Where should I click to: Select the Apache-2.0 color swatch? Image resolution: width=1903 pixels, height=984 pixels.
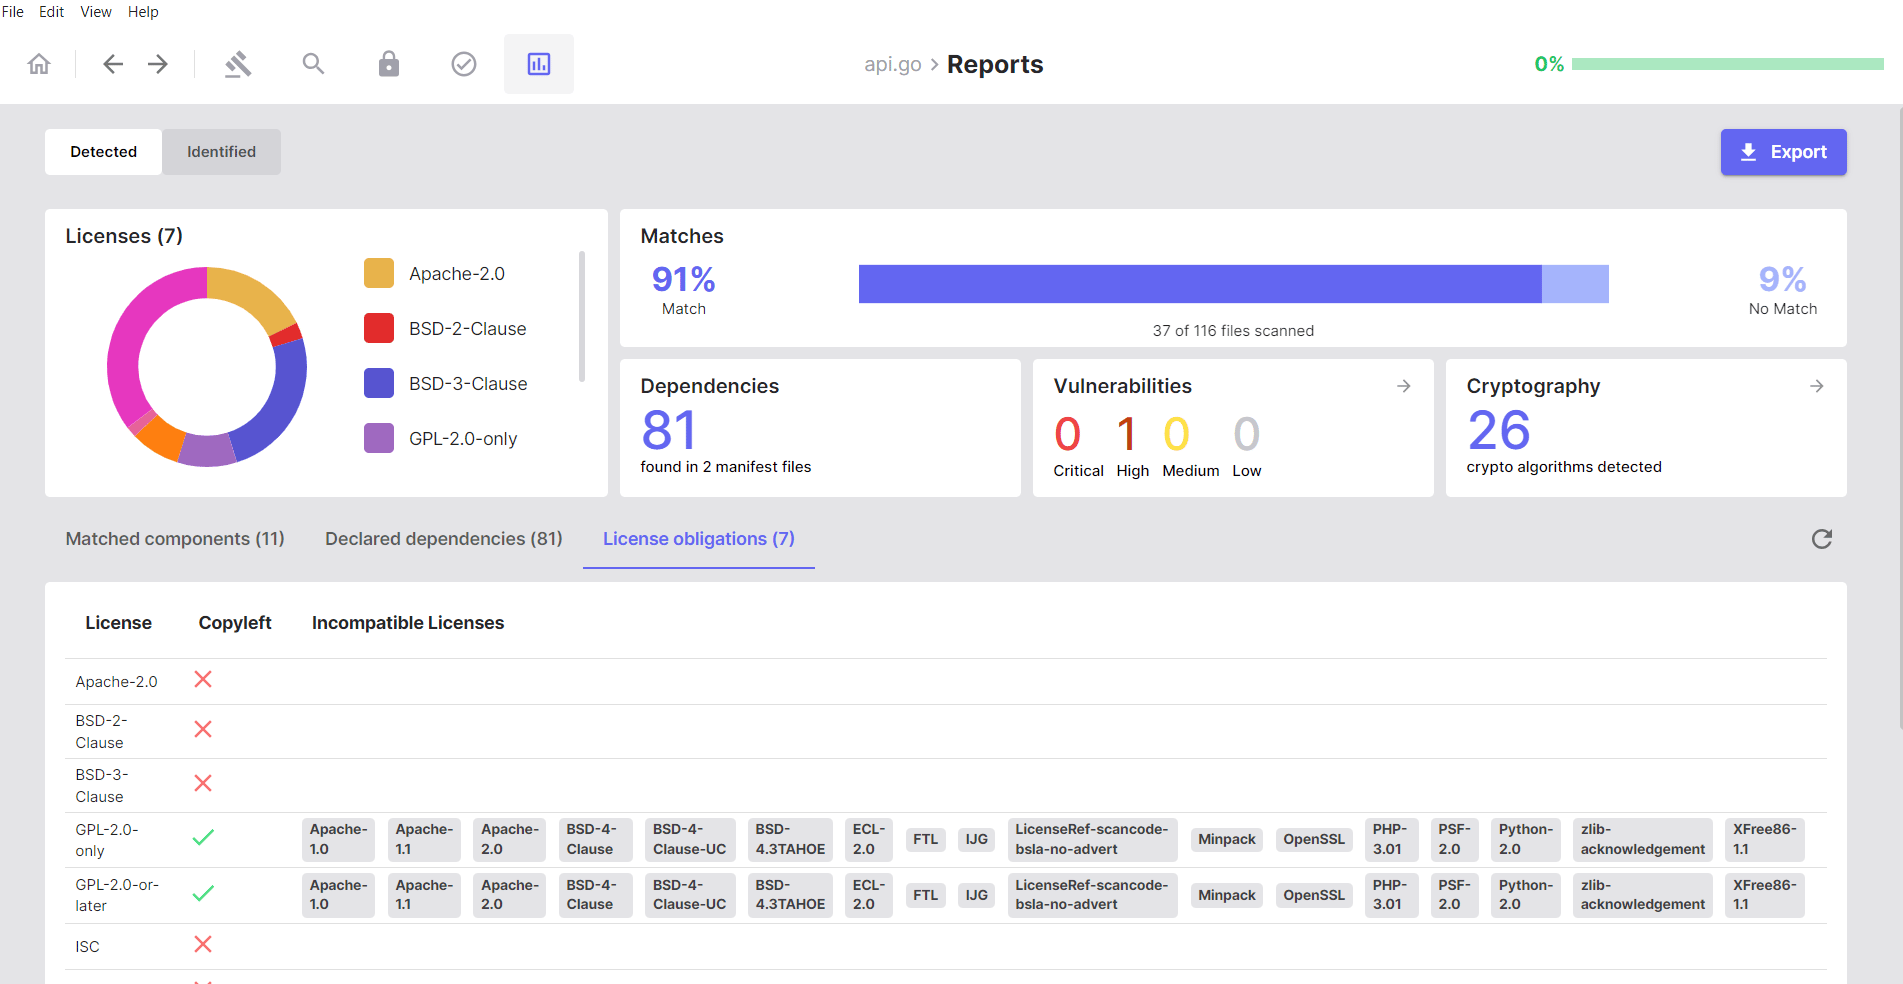[x=379, y=273]
